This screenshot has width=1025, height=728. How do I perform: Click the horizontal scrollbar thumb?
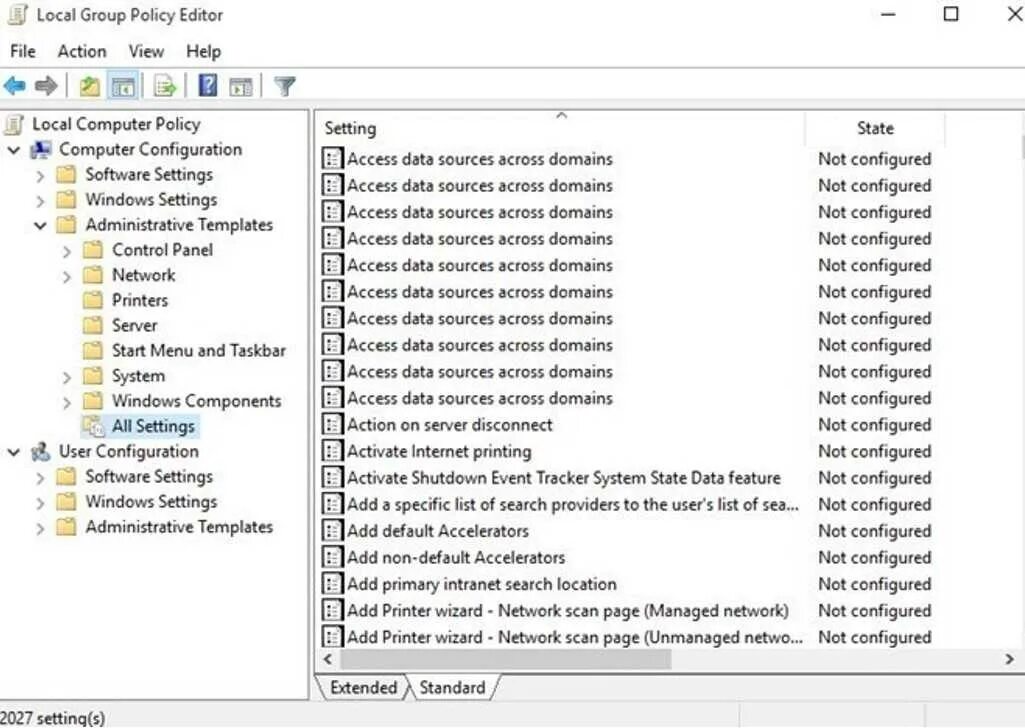click(x=506, y=659)
